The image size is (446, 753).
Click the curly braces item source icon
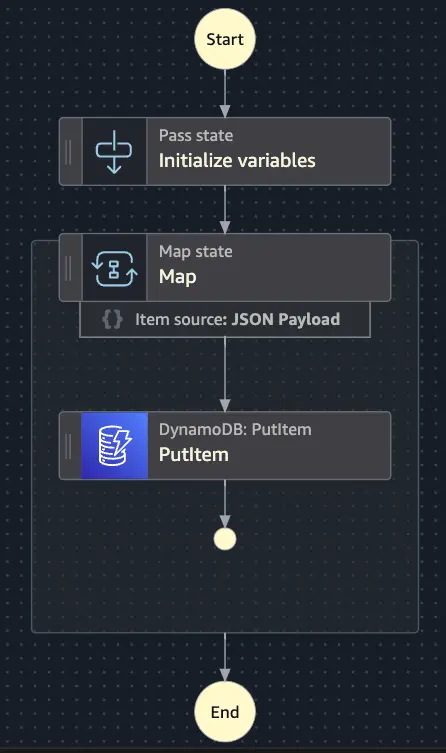point(112,319)
